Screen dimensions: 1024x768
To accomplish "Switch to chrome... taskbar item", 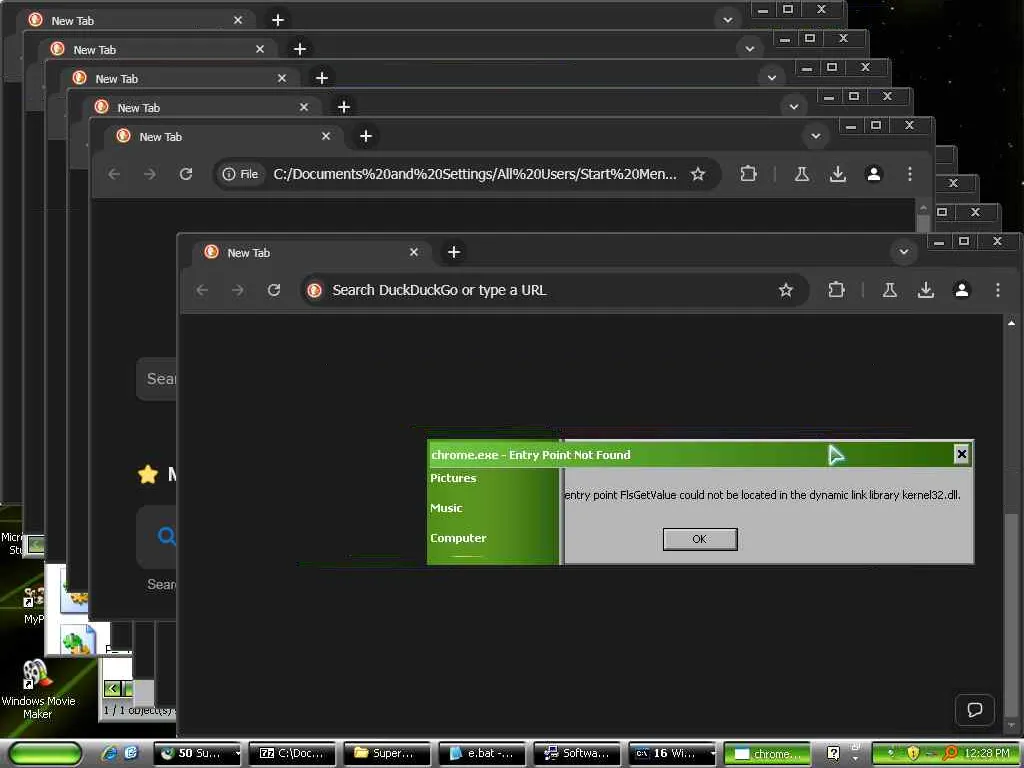I will point(767,754).
